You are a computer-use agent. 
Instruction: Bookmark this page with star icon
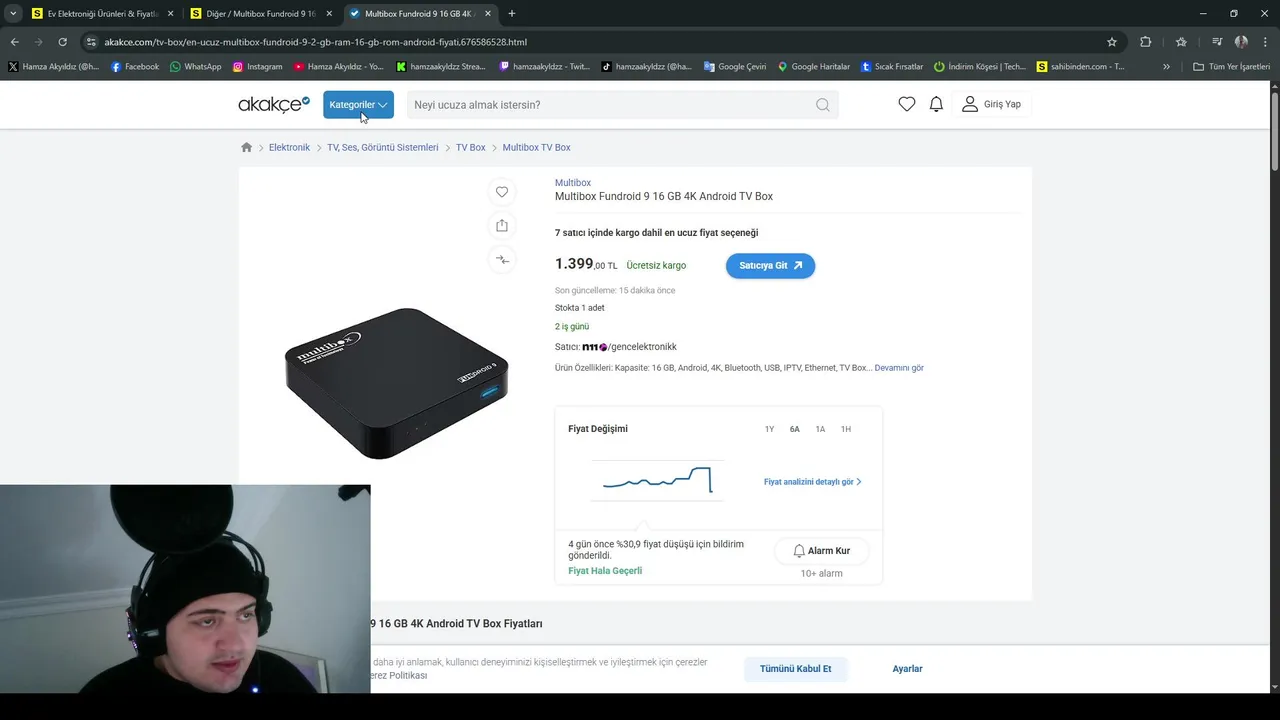pyautogui.click(x=1112, y=42)
